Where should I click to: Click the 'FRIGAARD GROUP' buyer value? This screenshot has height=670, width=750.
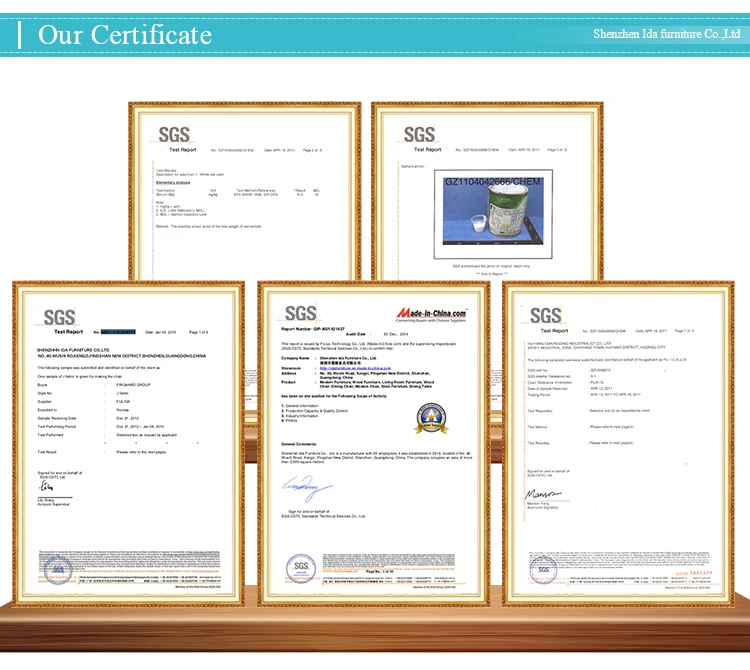pos(133,384)
